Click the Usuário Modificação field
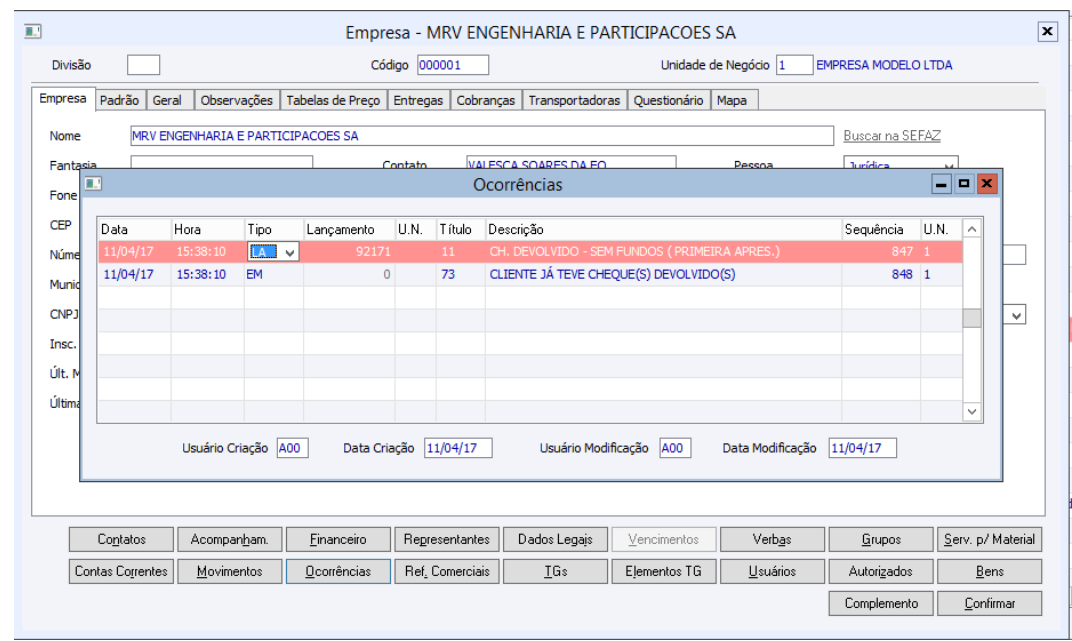This screenshot has width=1072, height=641. 675,448
